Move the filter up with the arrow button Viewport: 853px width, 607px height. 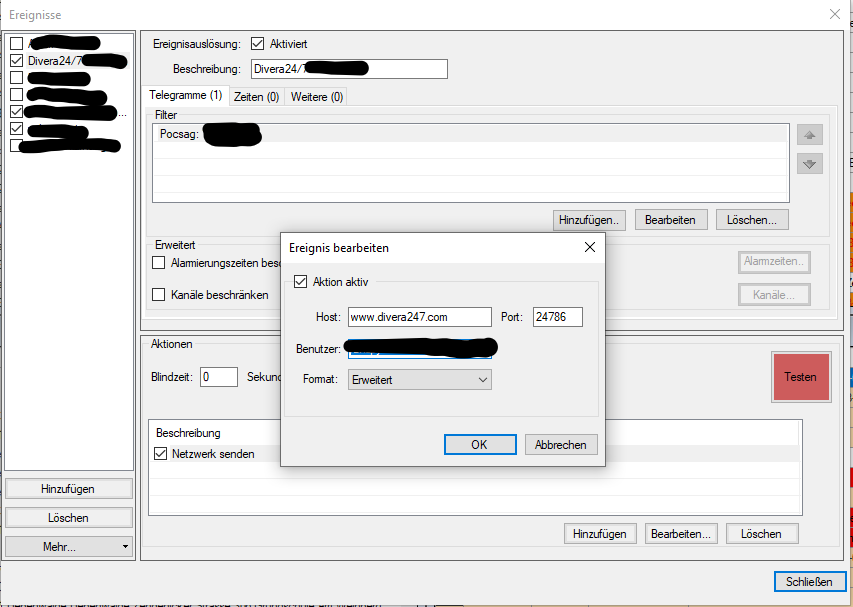point(809,135)
